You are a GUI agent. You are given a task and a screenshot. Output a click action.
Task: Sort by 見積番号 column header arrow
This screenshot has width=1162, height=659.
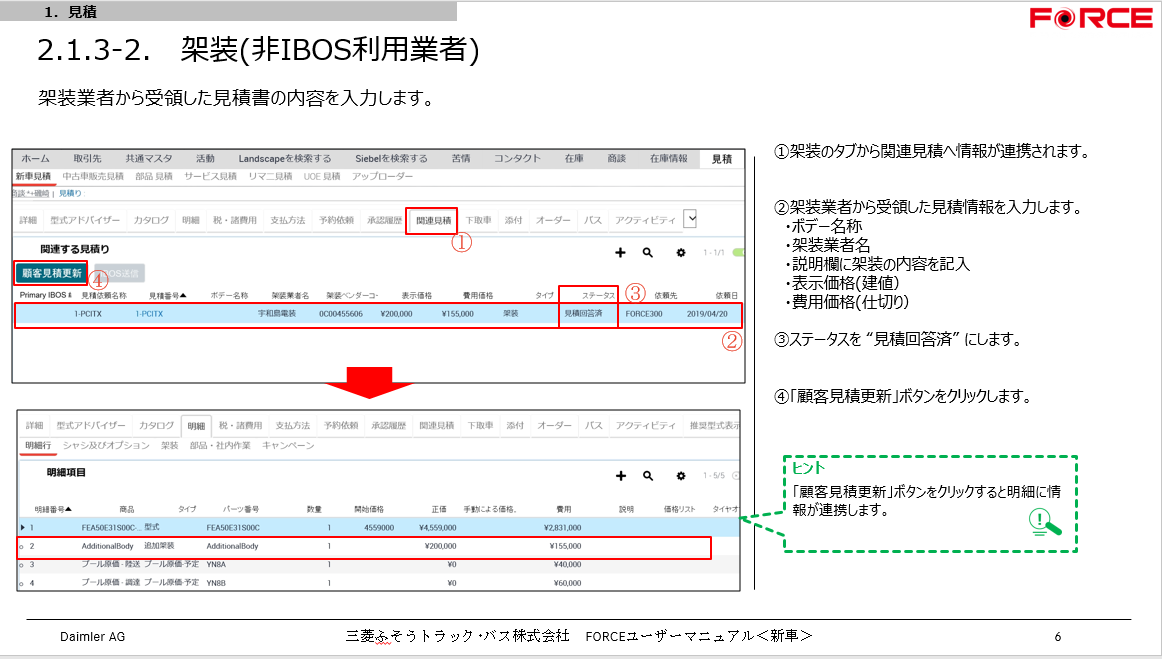coord(184,295)
